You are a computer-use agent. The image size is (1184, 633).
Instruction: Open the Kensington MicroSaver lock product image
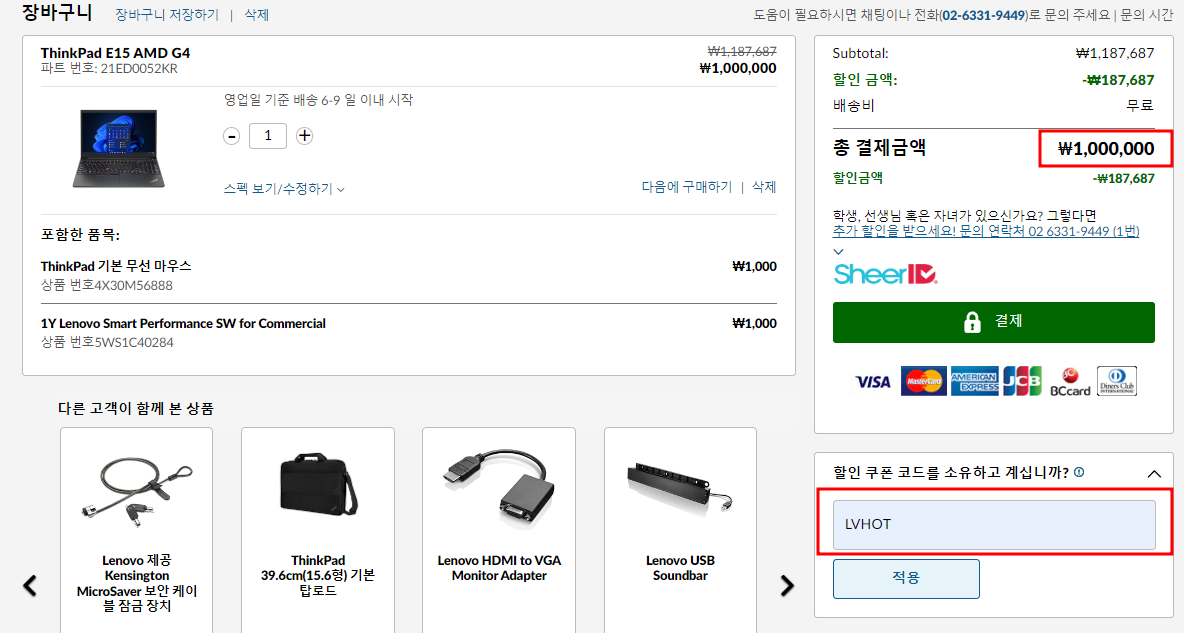pos(137,490)
